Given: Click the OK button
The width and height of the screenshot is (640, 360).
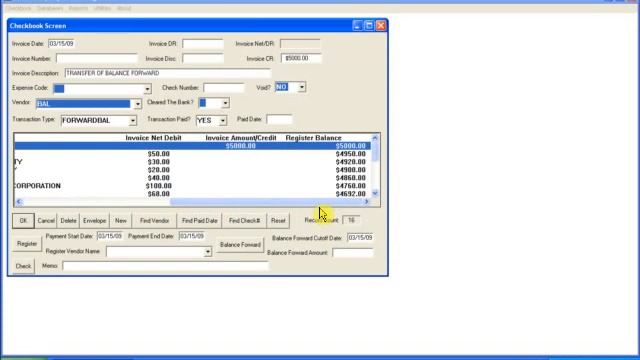Looking at the screenshot, I should [23, 221].
